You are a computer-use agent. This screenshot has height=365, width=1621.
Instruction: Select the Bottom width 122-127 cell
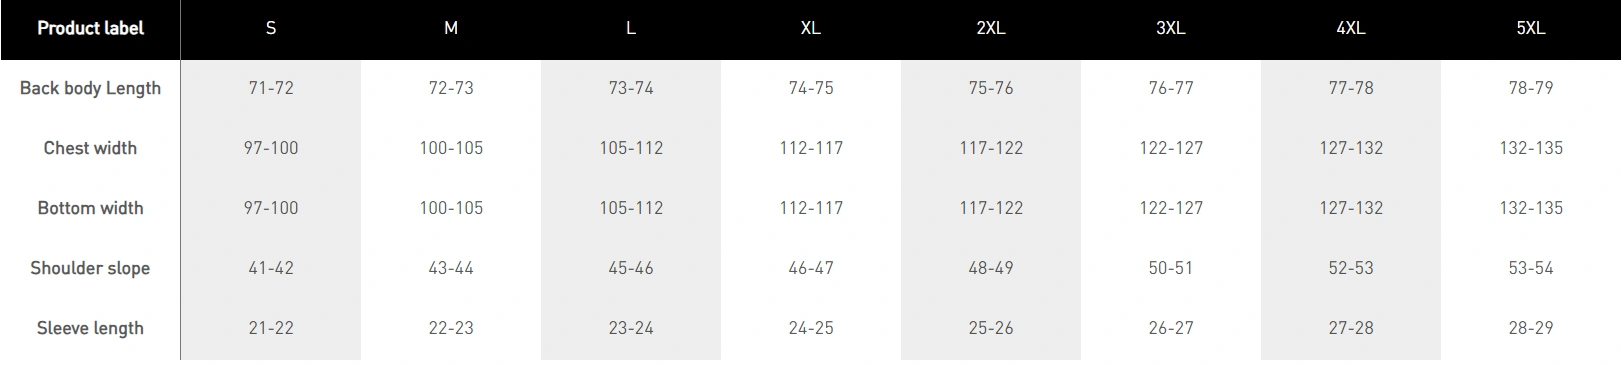coord(1171,208)
